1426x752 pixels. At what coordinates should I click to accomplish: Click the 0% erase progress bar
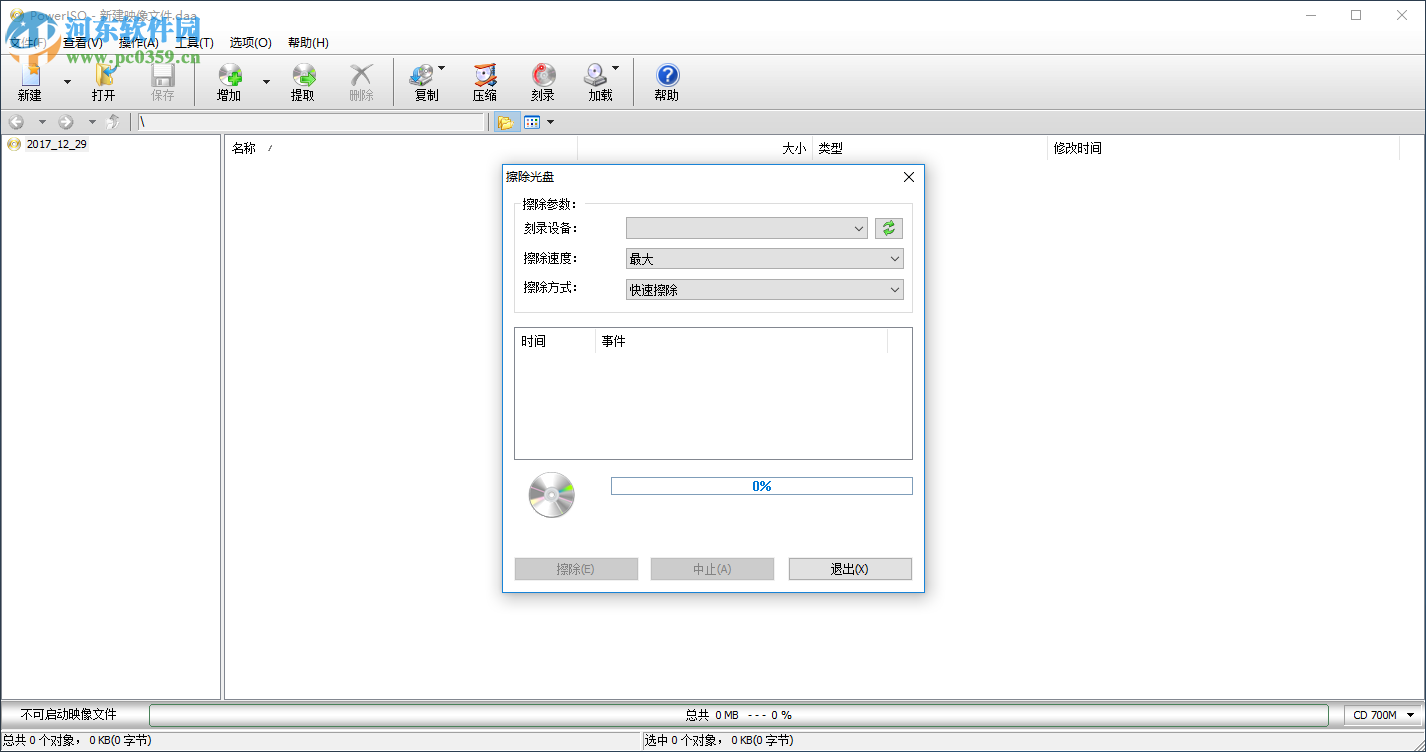click(x=762, y=486)
